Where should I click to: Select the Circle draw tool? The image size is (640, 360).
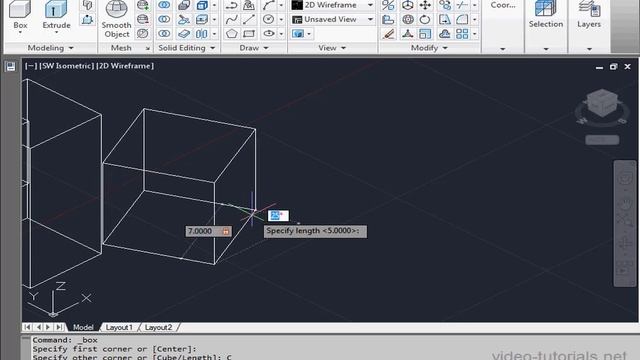pyautogui.click(x=268, y=19)
